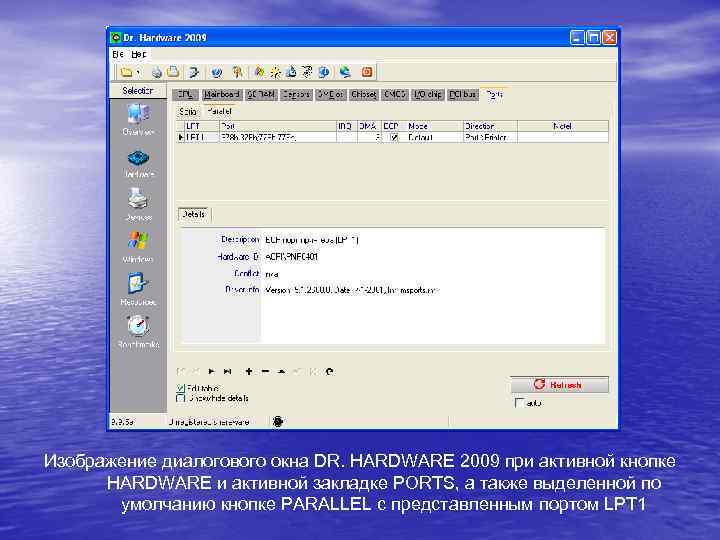Click the Mode column header
The width and height of the screenshot is (720, 540).
[434, 126]
